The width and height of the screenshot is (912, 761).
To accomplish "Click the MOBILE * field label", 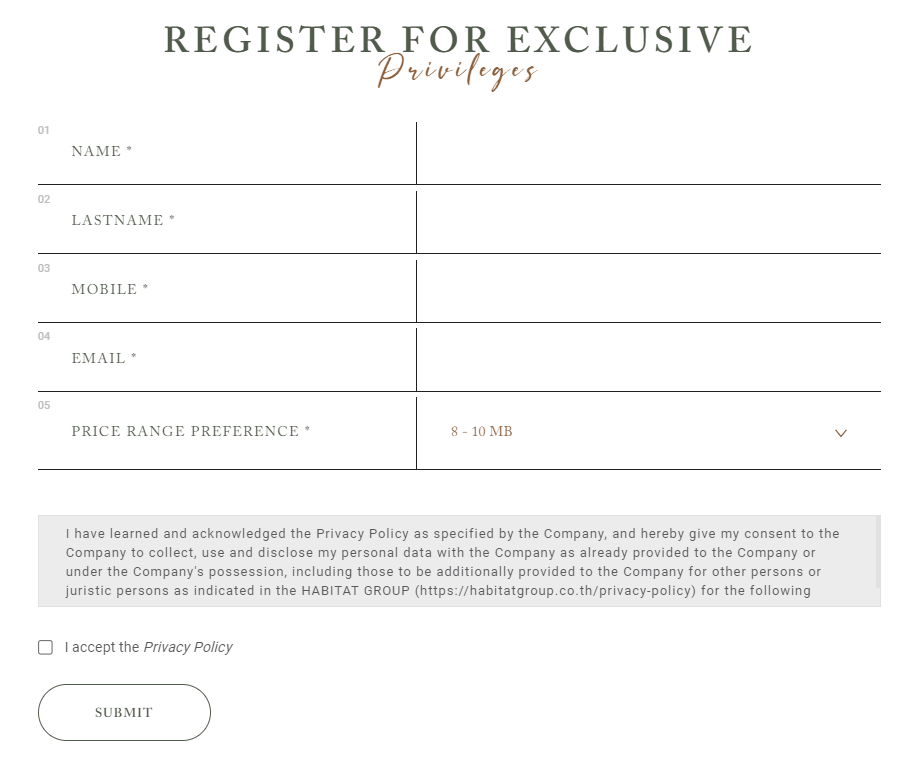I will (x=110, y=290).
